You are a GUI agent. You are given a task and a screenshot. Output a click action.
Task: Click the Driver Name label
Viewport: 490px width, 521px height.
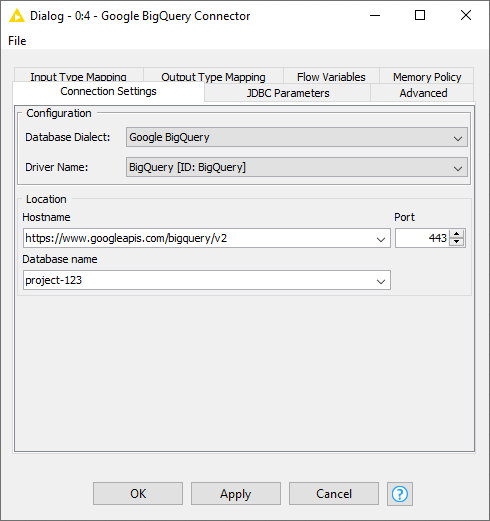[x=57, y=167]
